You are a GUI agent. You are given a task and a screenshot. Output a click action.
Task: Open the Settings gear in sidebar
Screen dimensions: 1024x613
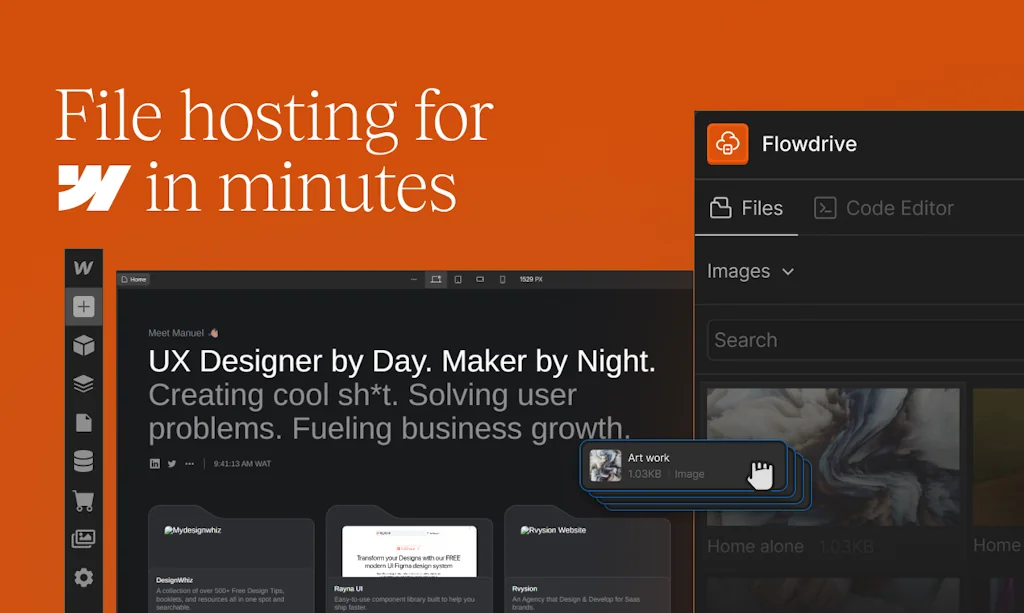tap(84, 577)
